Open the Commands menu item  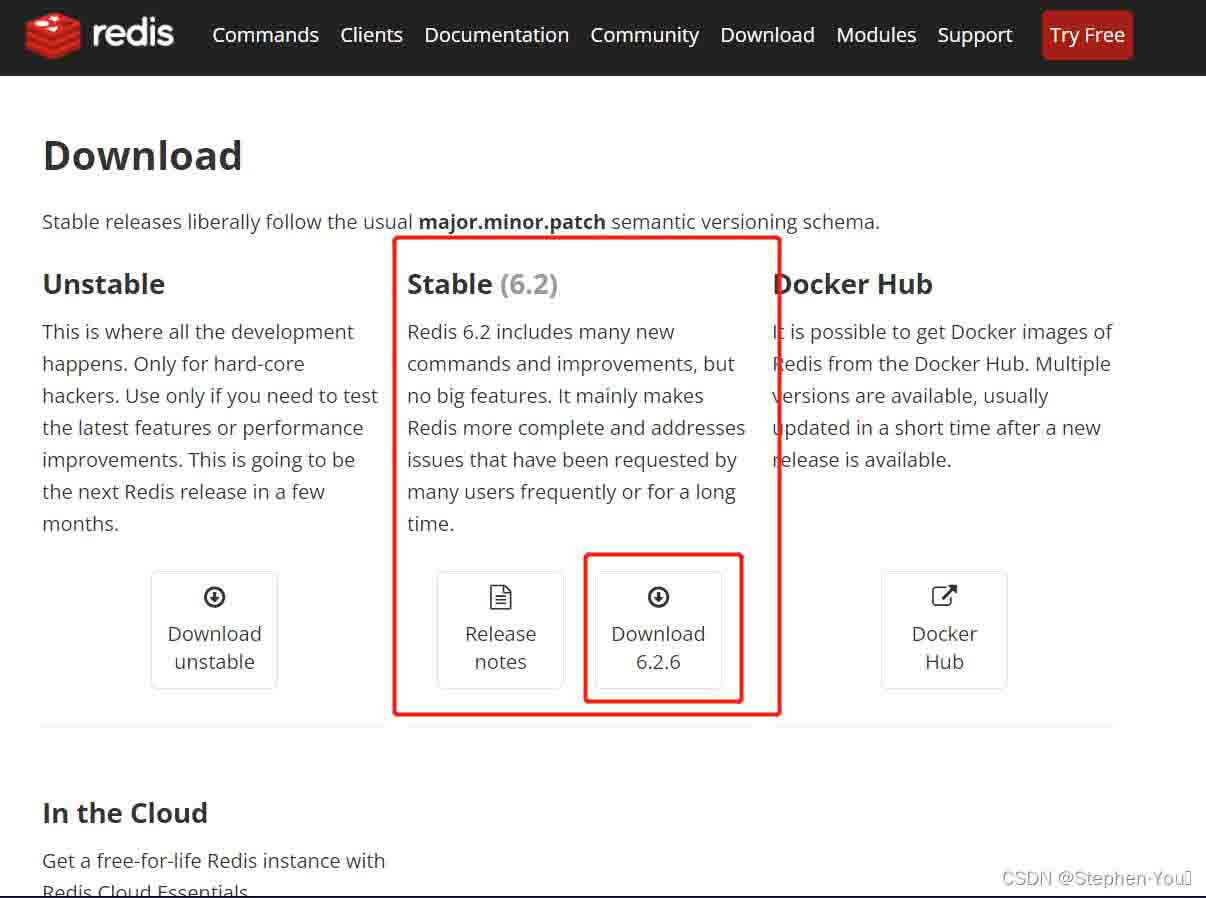pyautogui.click(x=265, y=35)
